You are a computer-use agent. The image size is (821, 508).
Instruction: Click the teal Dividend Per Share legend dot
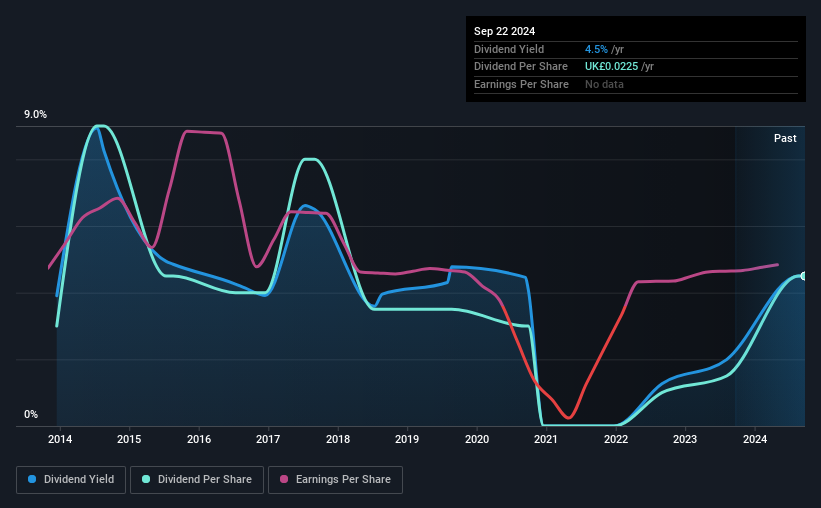coord(146,479)
